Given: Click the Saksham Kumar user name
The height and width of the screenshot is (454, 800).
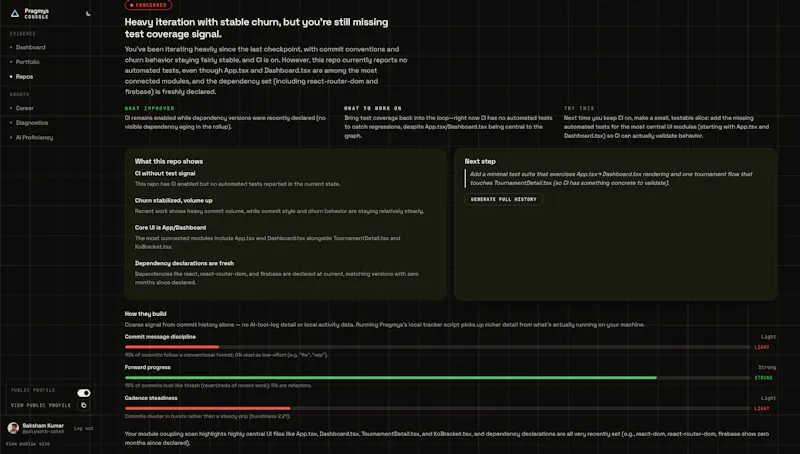Looking at the screenshot, I should click(43, 425).
